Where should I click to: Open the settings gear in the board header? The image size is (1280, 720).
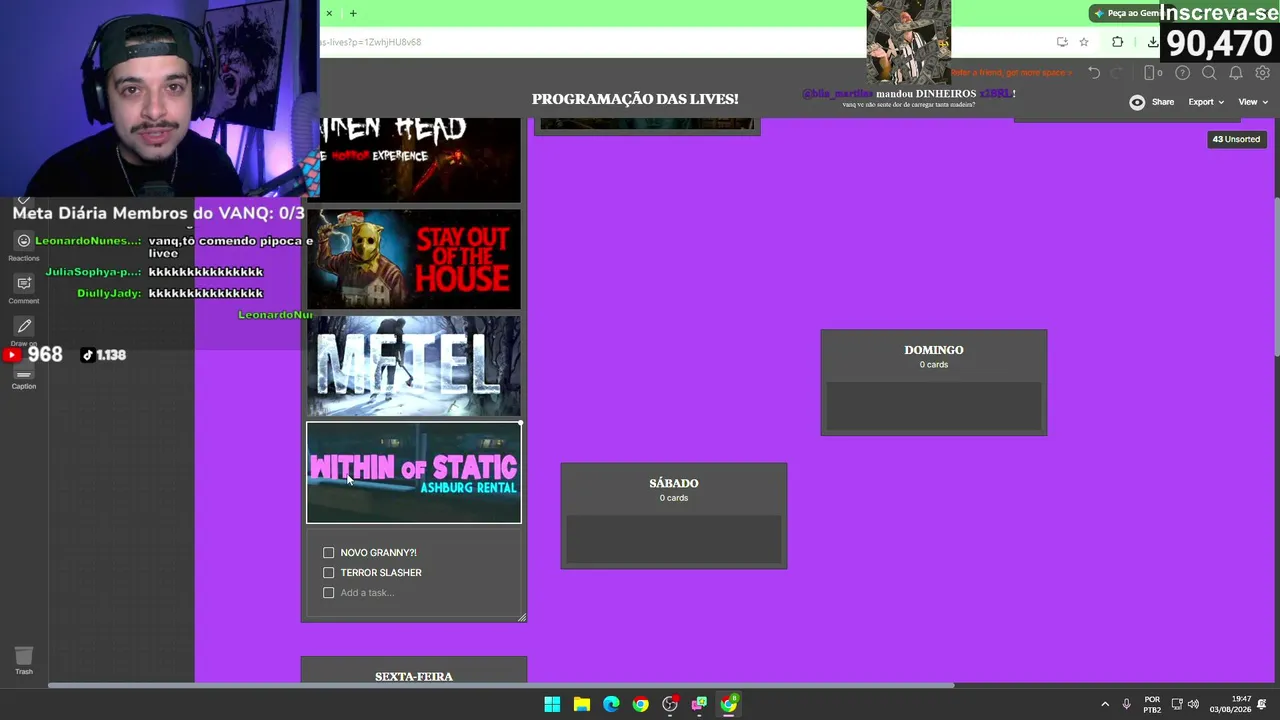tap(1262, 73)
